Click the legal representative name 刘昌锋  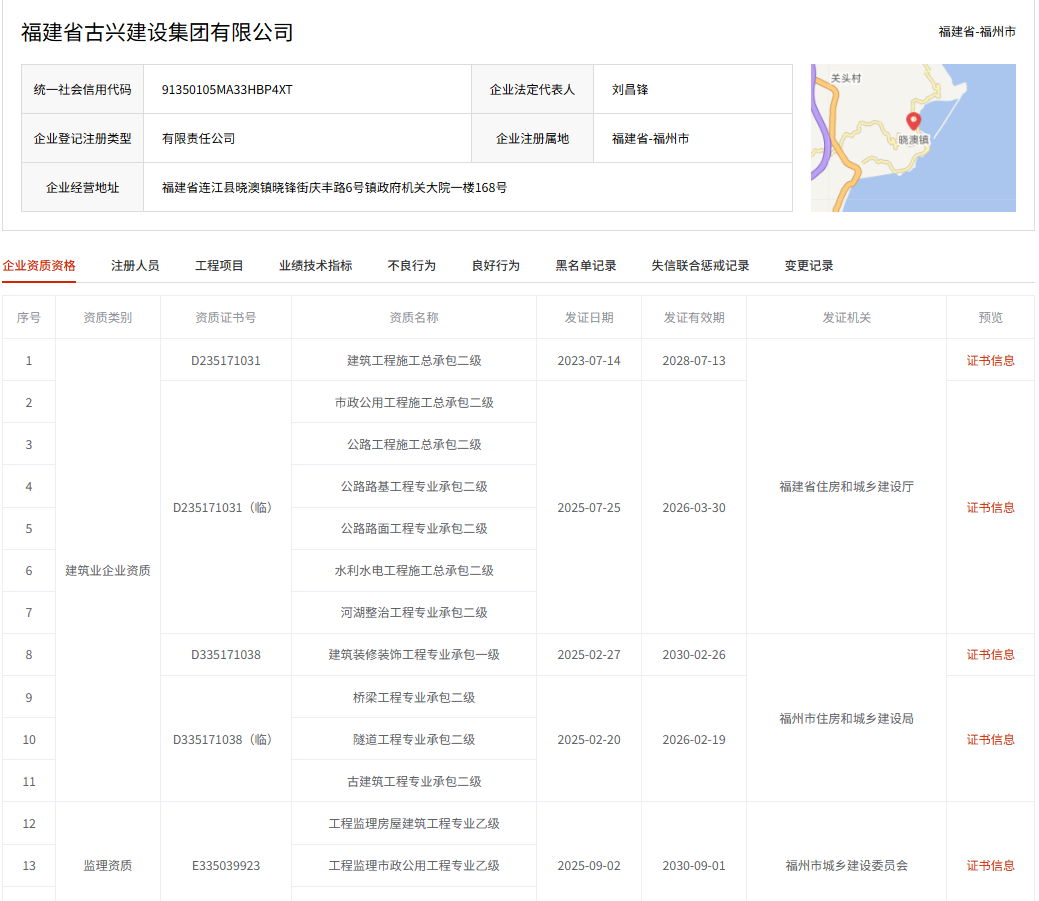coord(628,88)
